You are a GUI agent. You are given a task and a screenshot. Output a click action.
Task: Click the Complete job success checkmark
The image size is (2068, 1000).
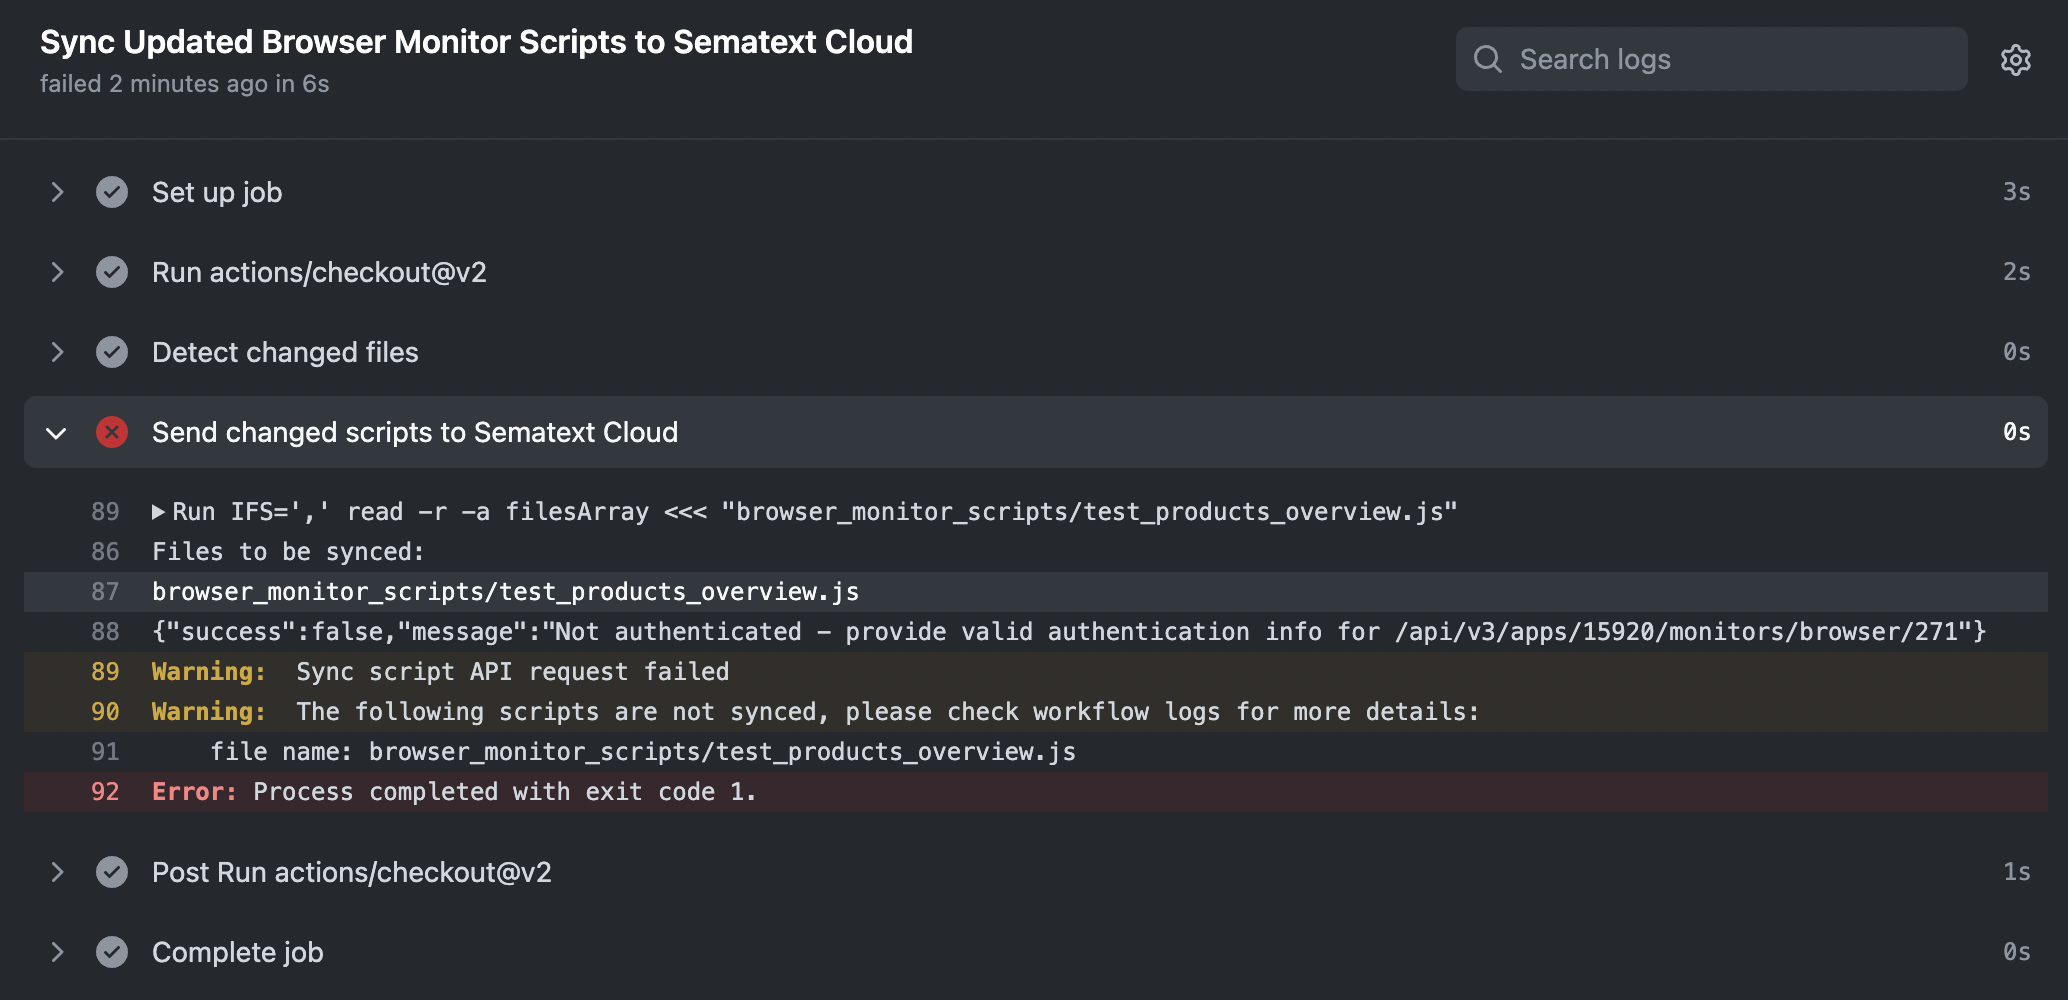click(112, 952)
